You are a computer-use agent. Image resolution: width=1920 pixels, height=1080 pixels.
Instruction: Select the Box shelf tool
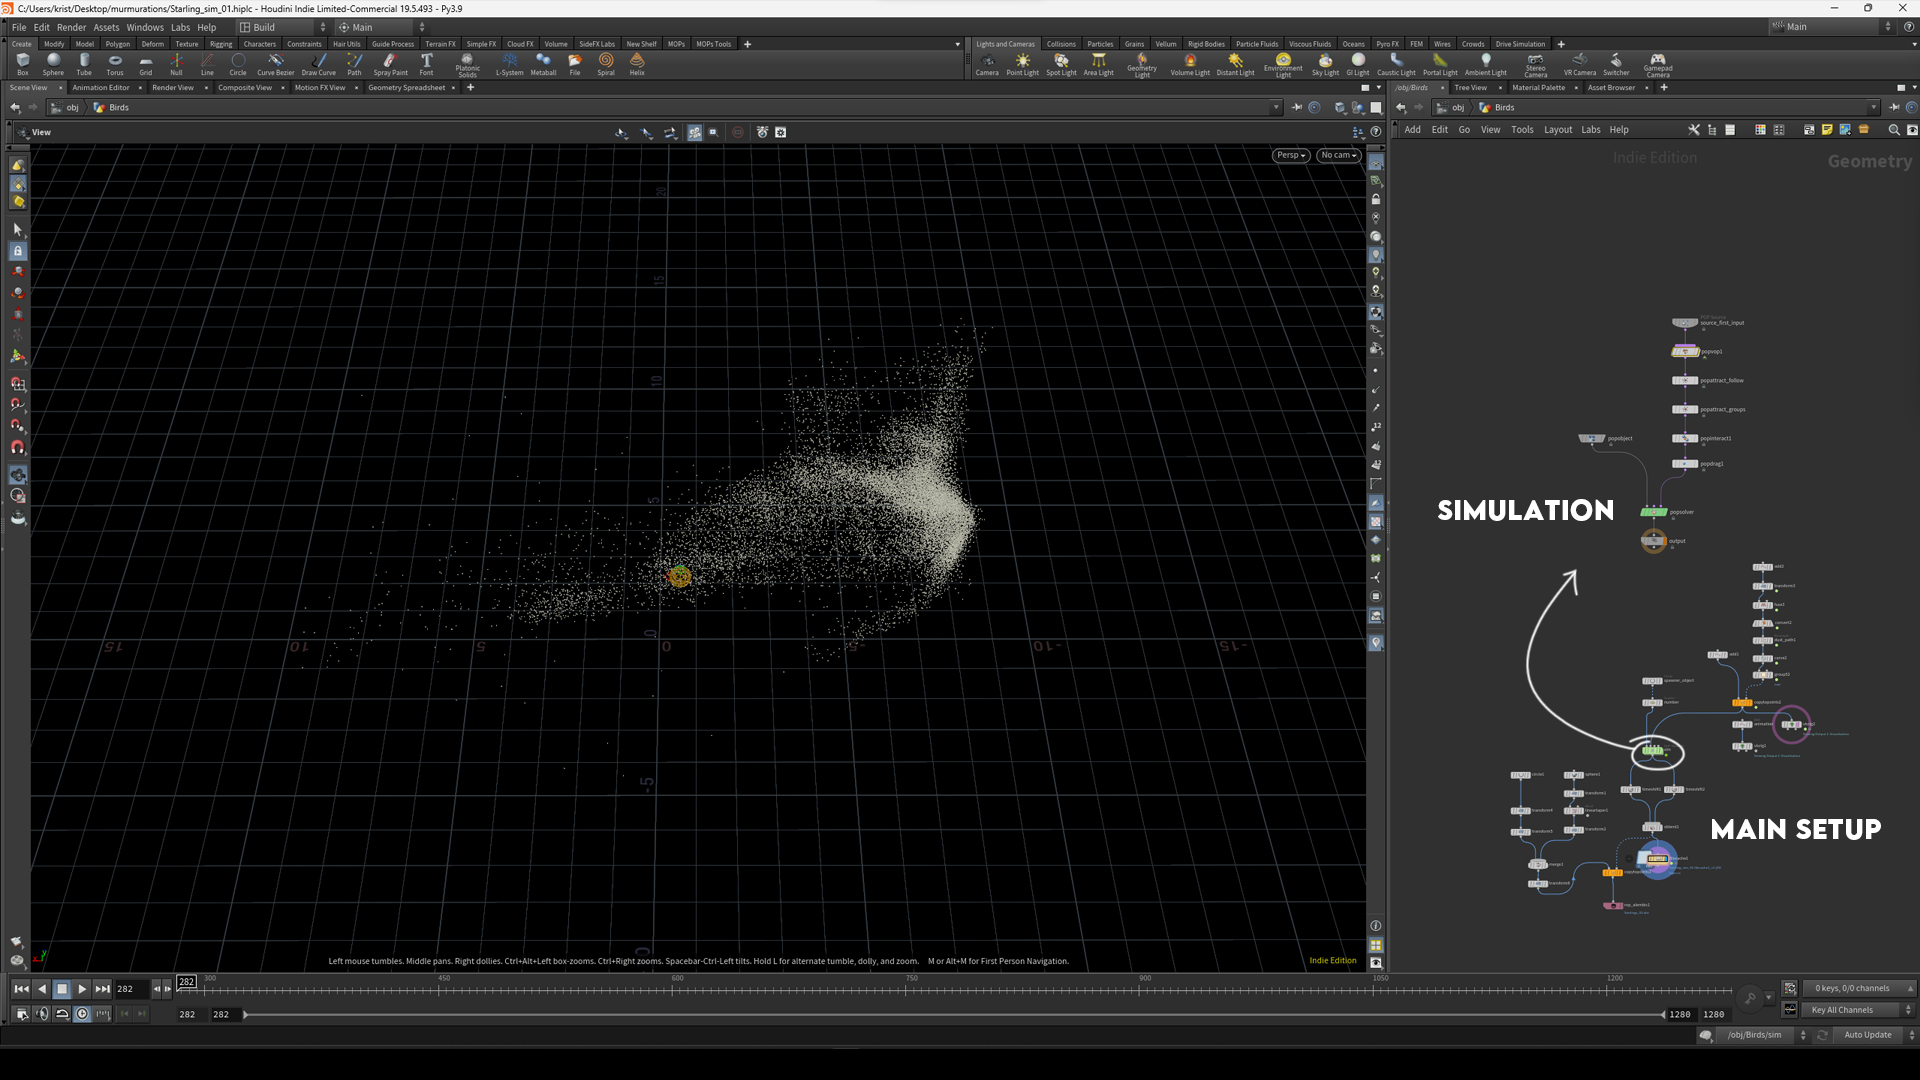coord(22,63)
